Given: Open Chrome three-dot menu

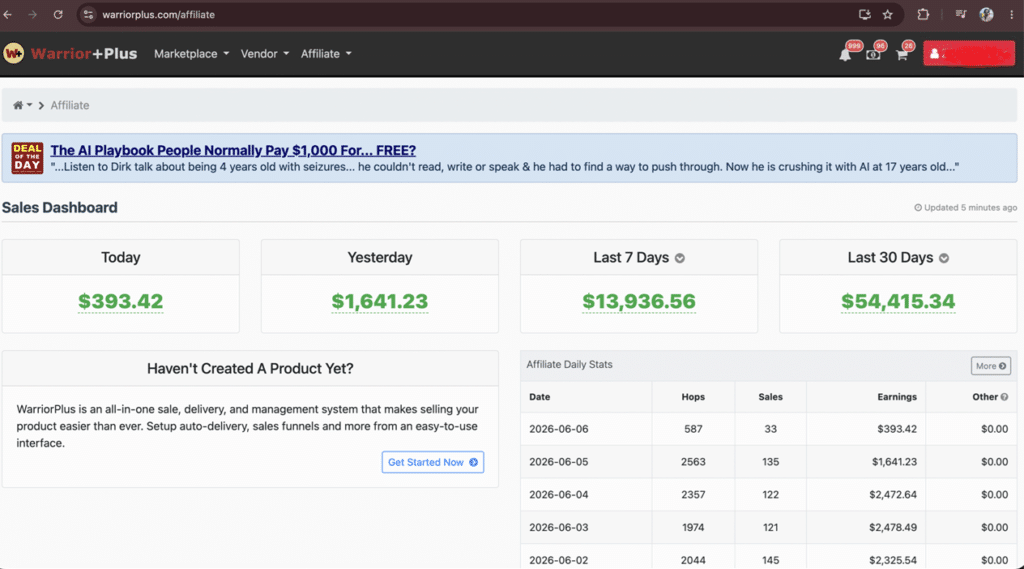Looking at the screenshot, I should [1012, 14].
